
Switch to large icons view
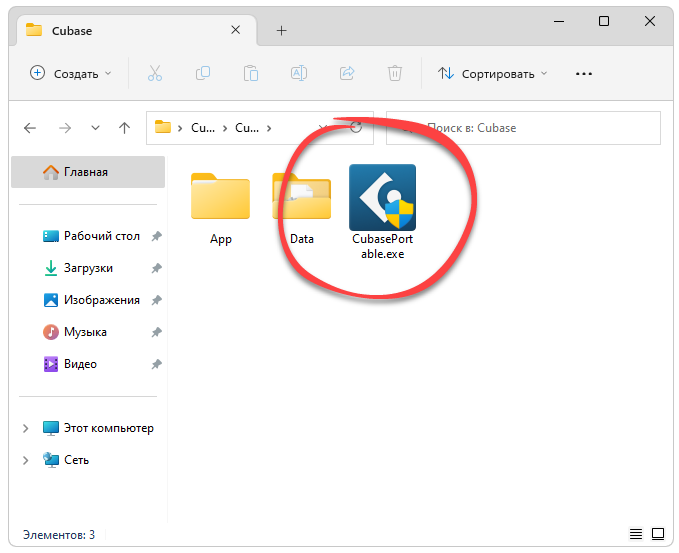pos(658,534)
